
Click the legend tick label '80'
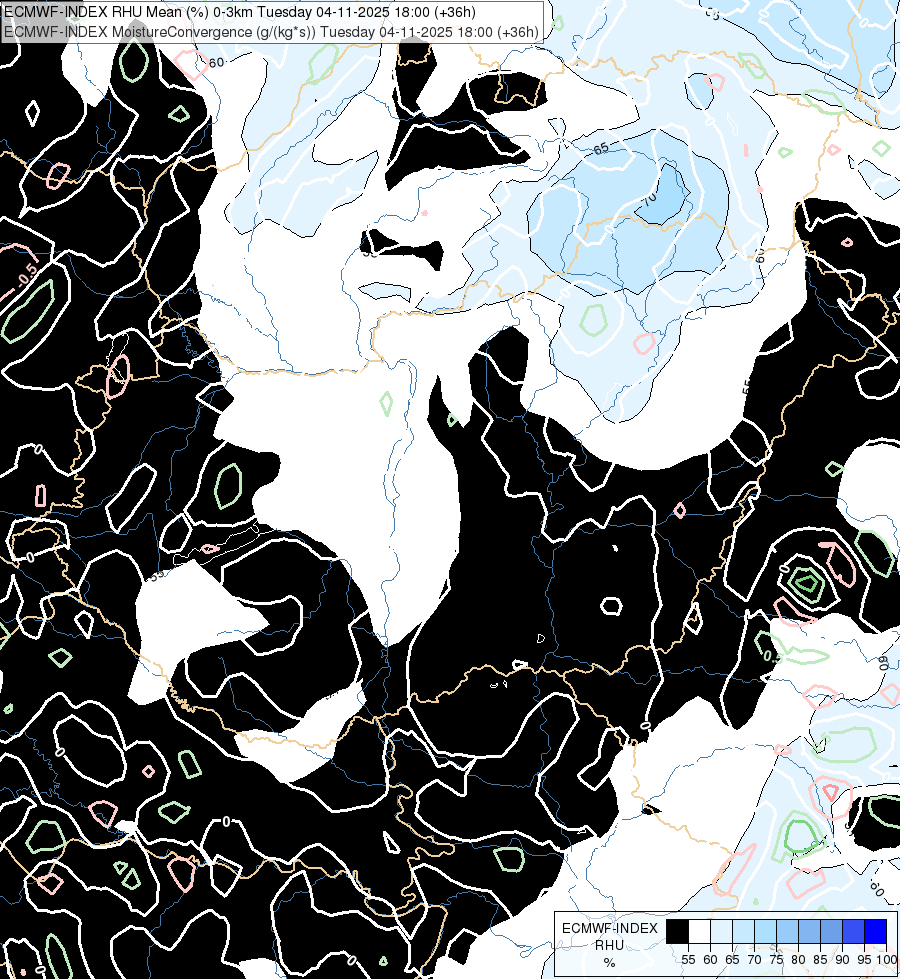pyautogui.click(x=798, y=960)
